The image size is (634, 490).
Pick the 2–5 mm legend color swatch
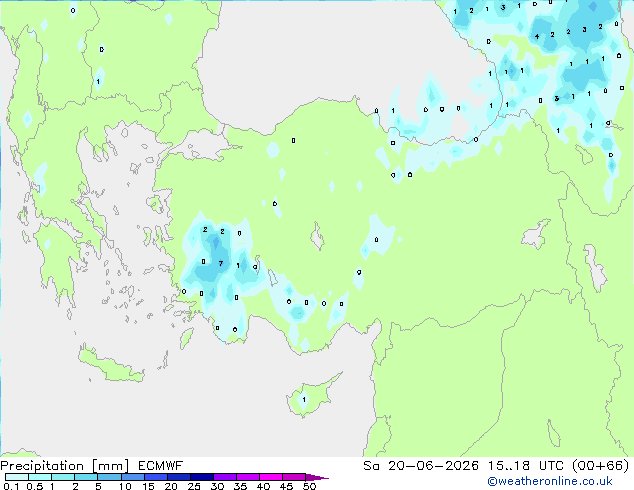(86, 477)
